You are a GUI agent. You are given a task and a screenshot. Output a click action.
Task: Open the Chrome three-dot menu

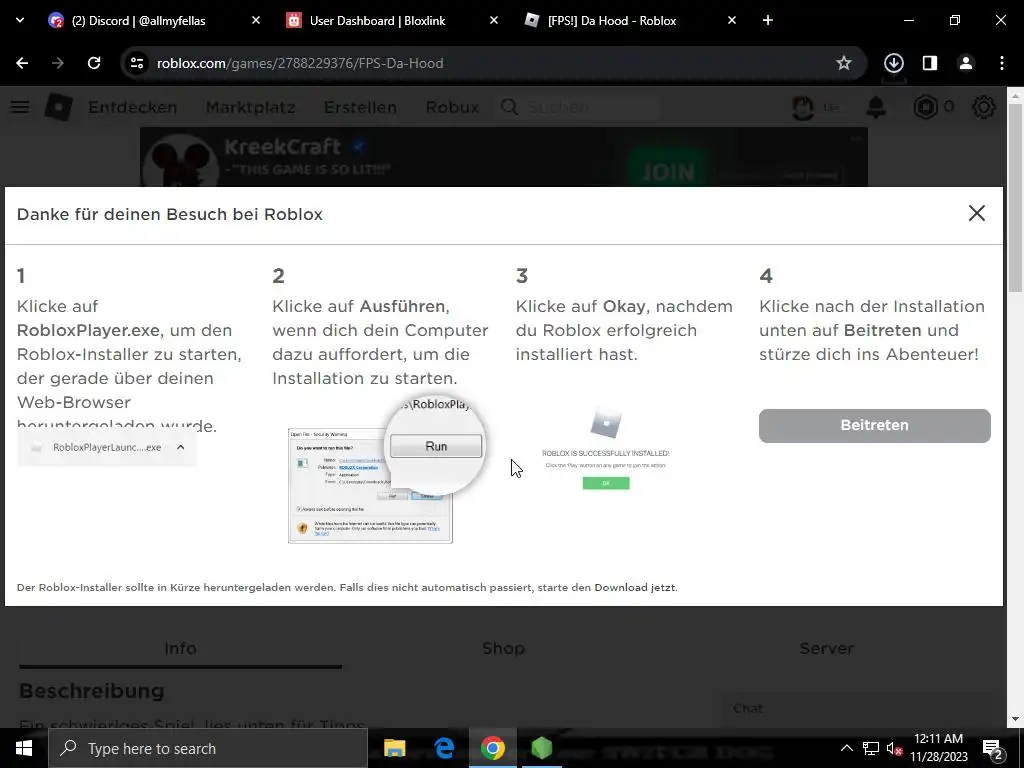1002,63
